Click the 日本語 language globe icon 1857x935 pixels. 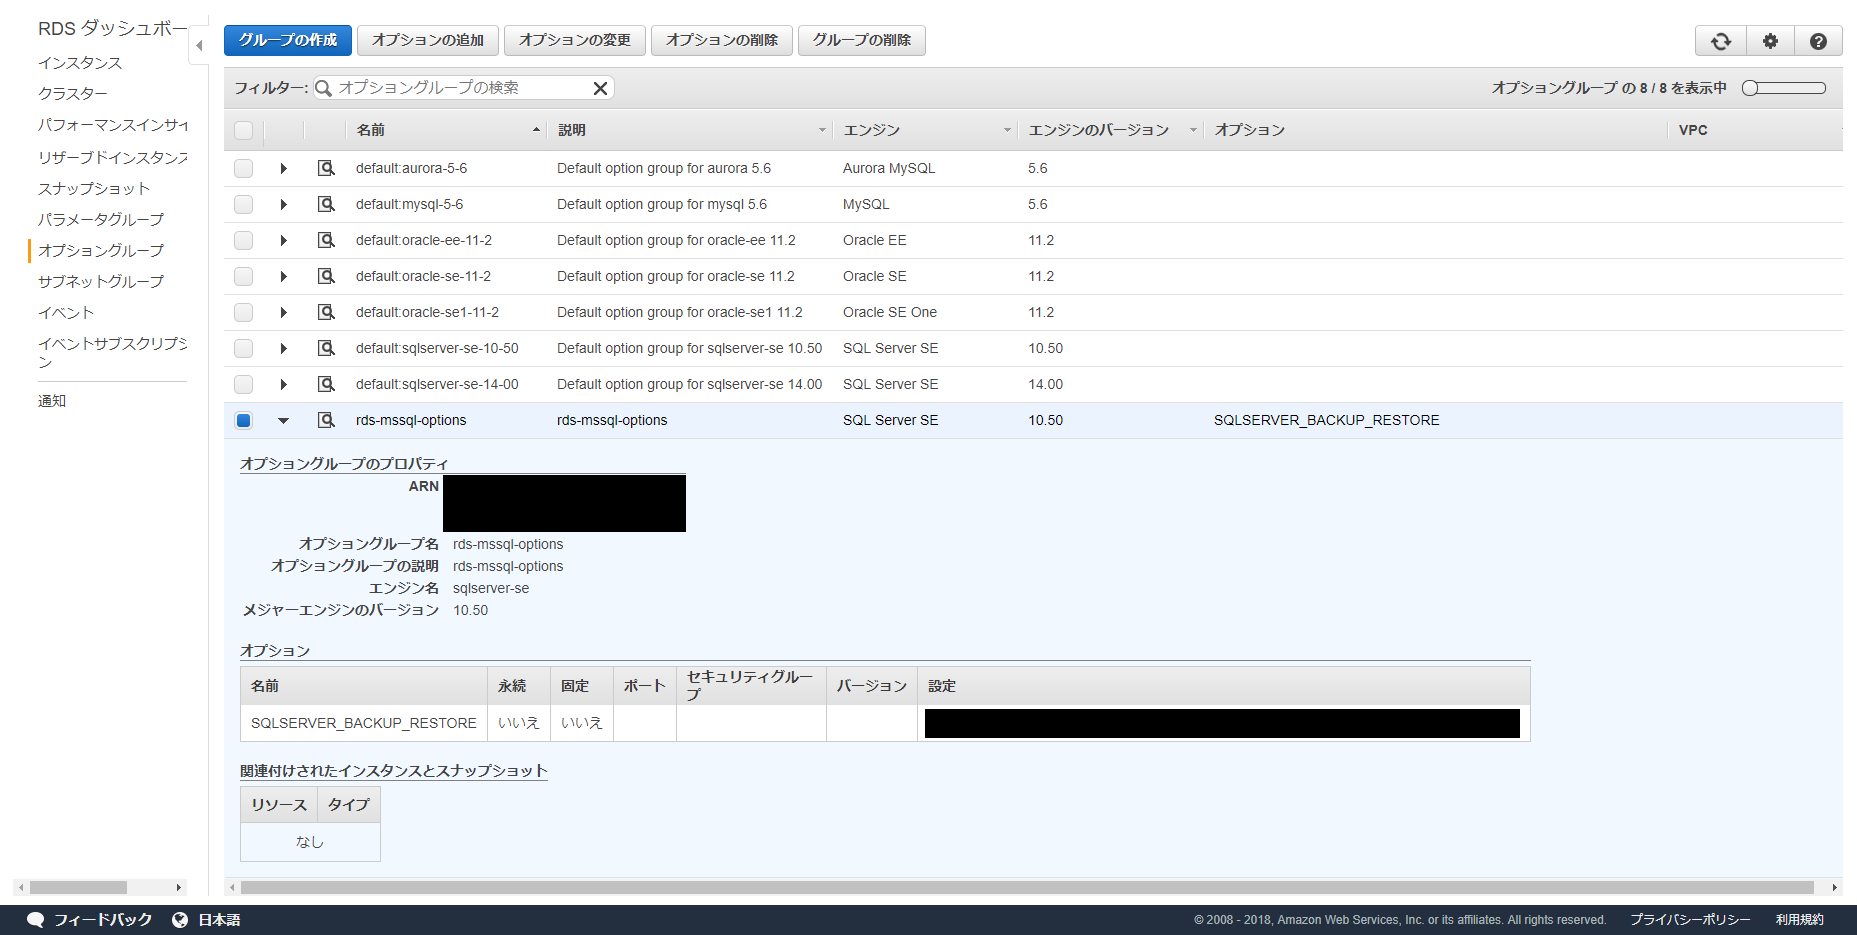tap(180, 919)
